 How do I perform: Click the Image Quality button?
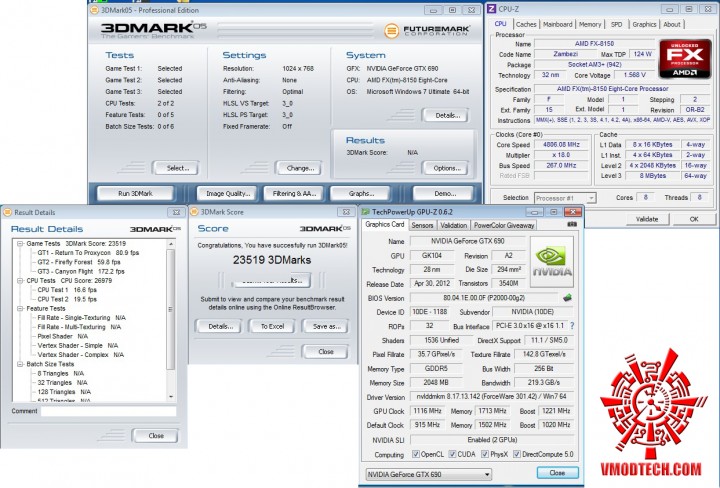[x=228, y=193]
